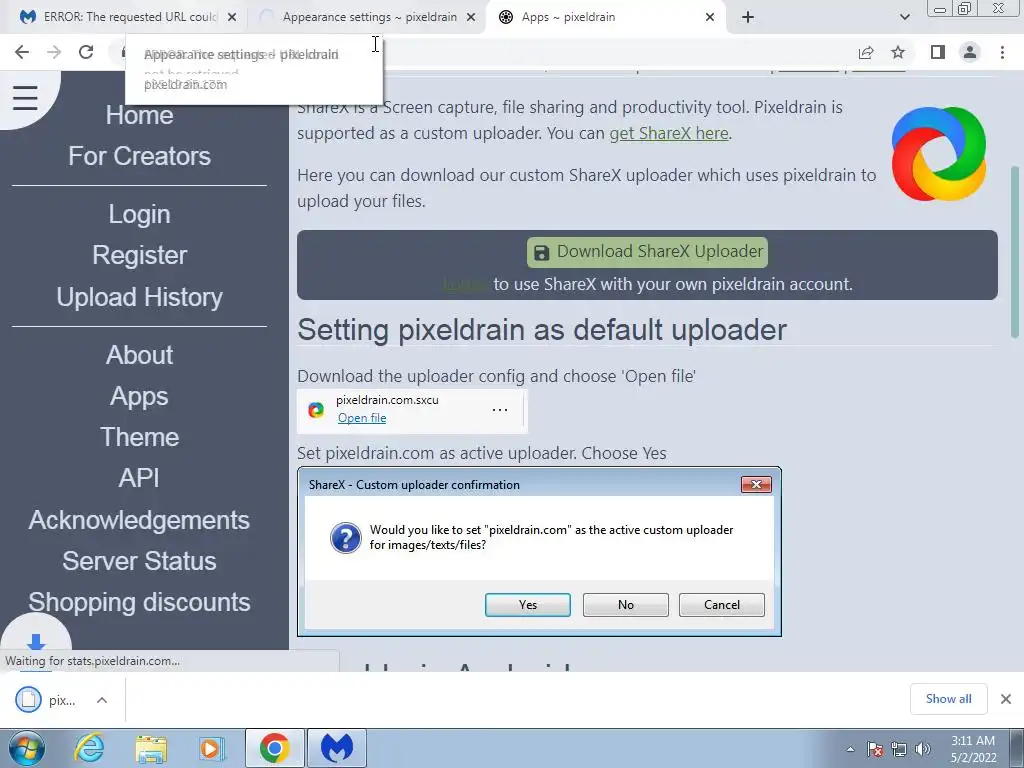This screenshot has height=768, width=1024.
Task: Open the Action Center flag icon
Action: [x=875, y=749]
